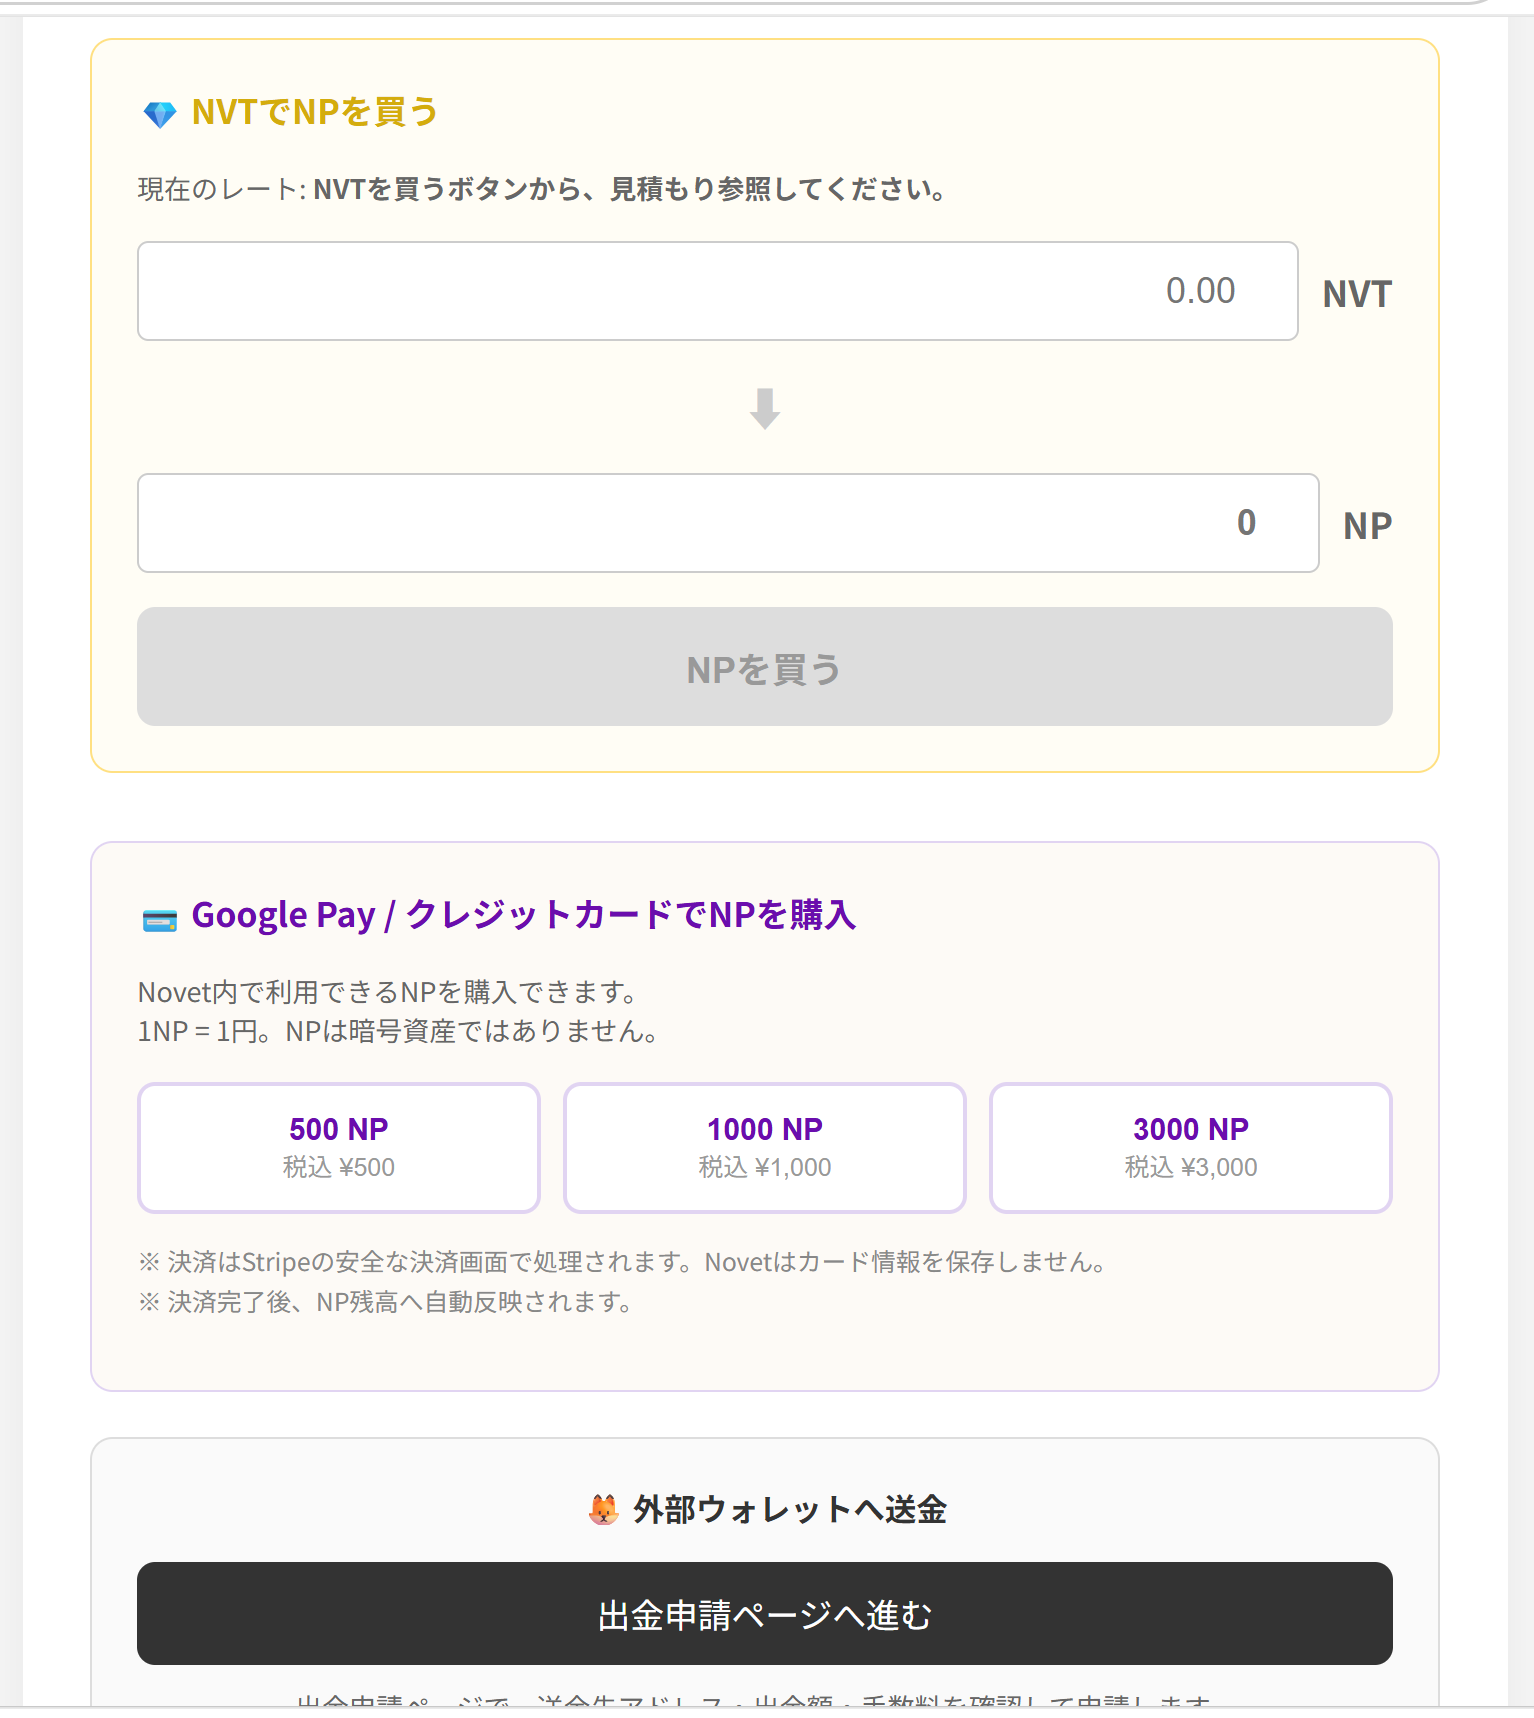
Task: Click the NP unit label beside second field
Action: [x=1367, y=526]
